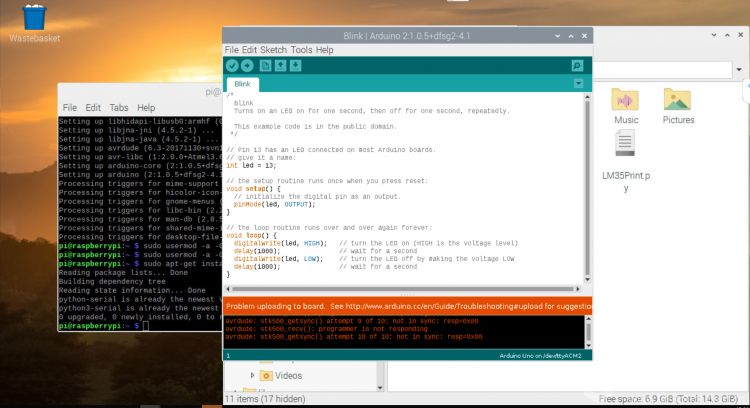Expand the Videos folder tree node
Image resolution: width=750 pixels, height=408 pixels.
click(x=252, y=375)
